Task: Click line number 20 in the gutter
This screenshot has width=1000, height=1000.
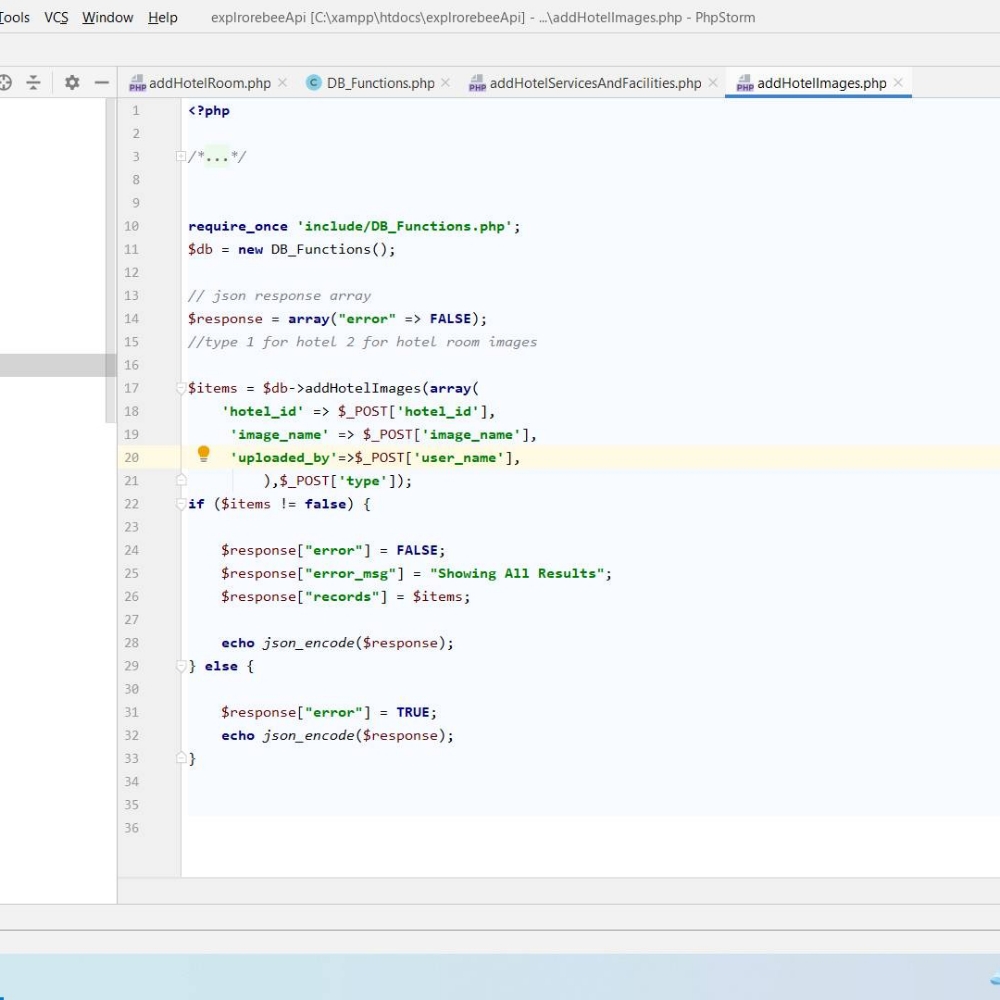Action: point(132,458)
